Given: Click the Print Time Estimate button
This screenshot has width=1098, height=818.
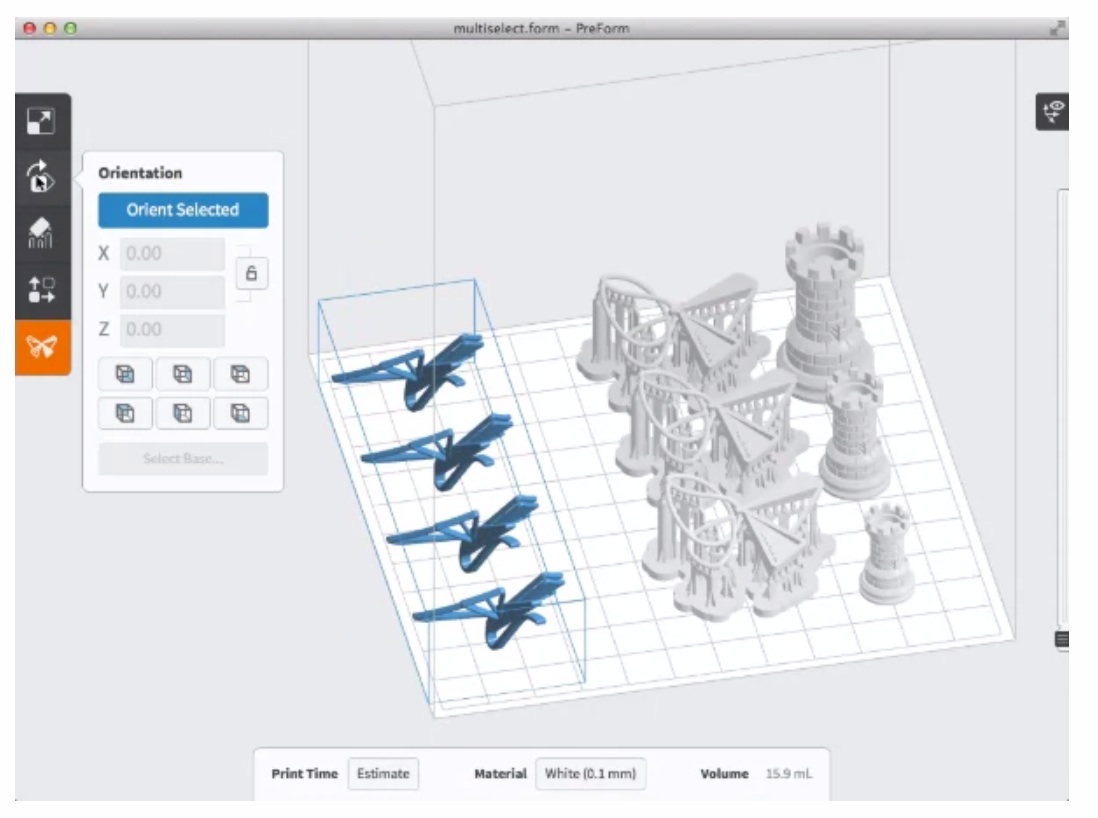Looking at the screenshot, I should (383, 774).
